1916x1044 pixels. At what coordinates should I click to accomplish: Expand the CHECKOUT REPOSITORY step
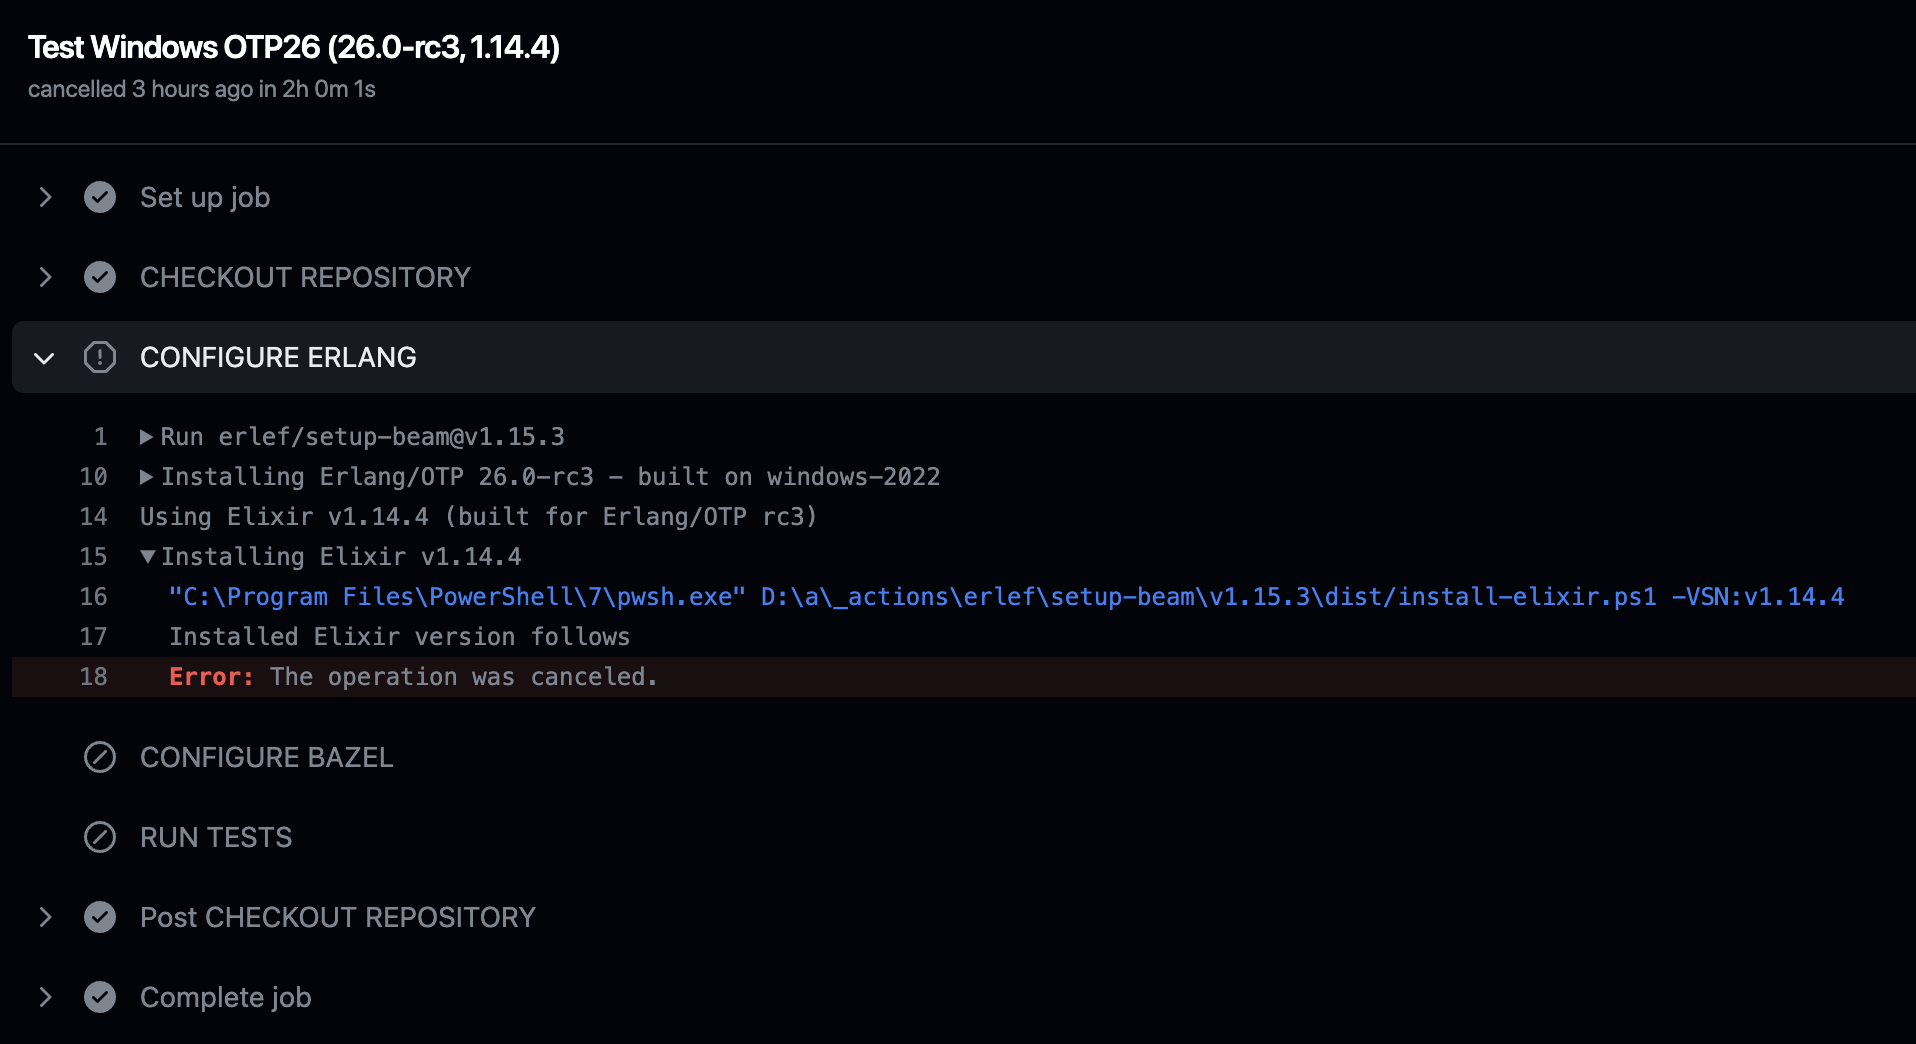pos(44,277)
